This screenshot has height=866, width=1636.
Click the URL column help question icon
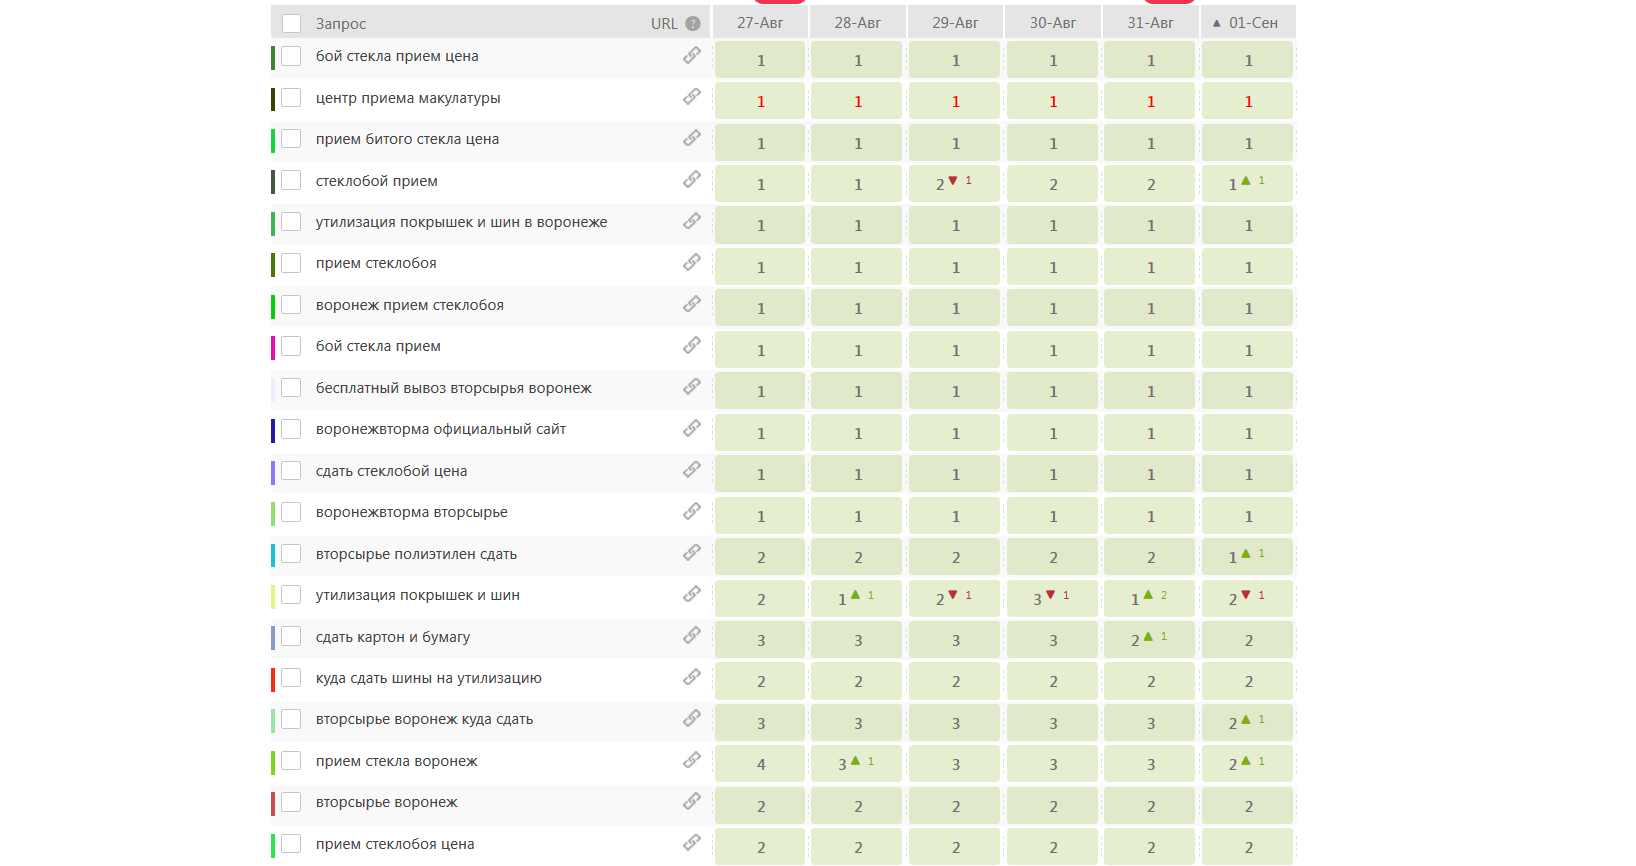(693, 23)
